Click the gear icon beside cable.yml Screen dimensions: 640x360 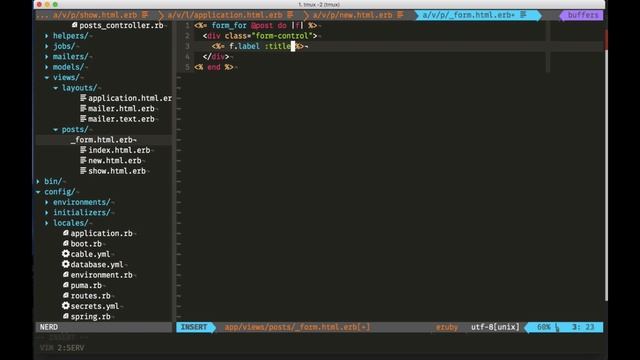(66, 254)
